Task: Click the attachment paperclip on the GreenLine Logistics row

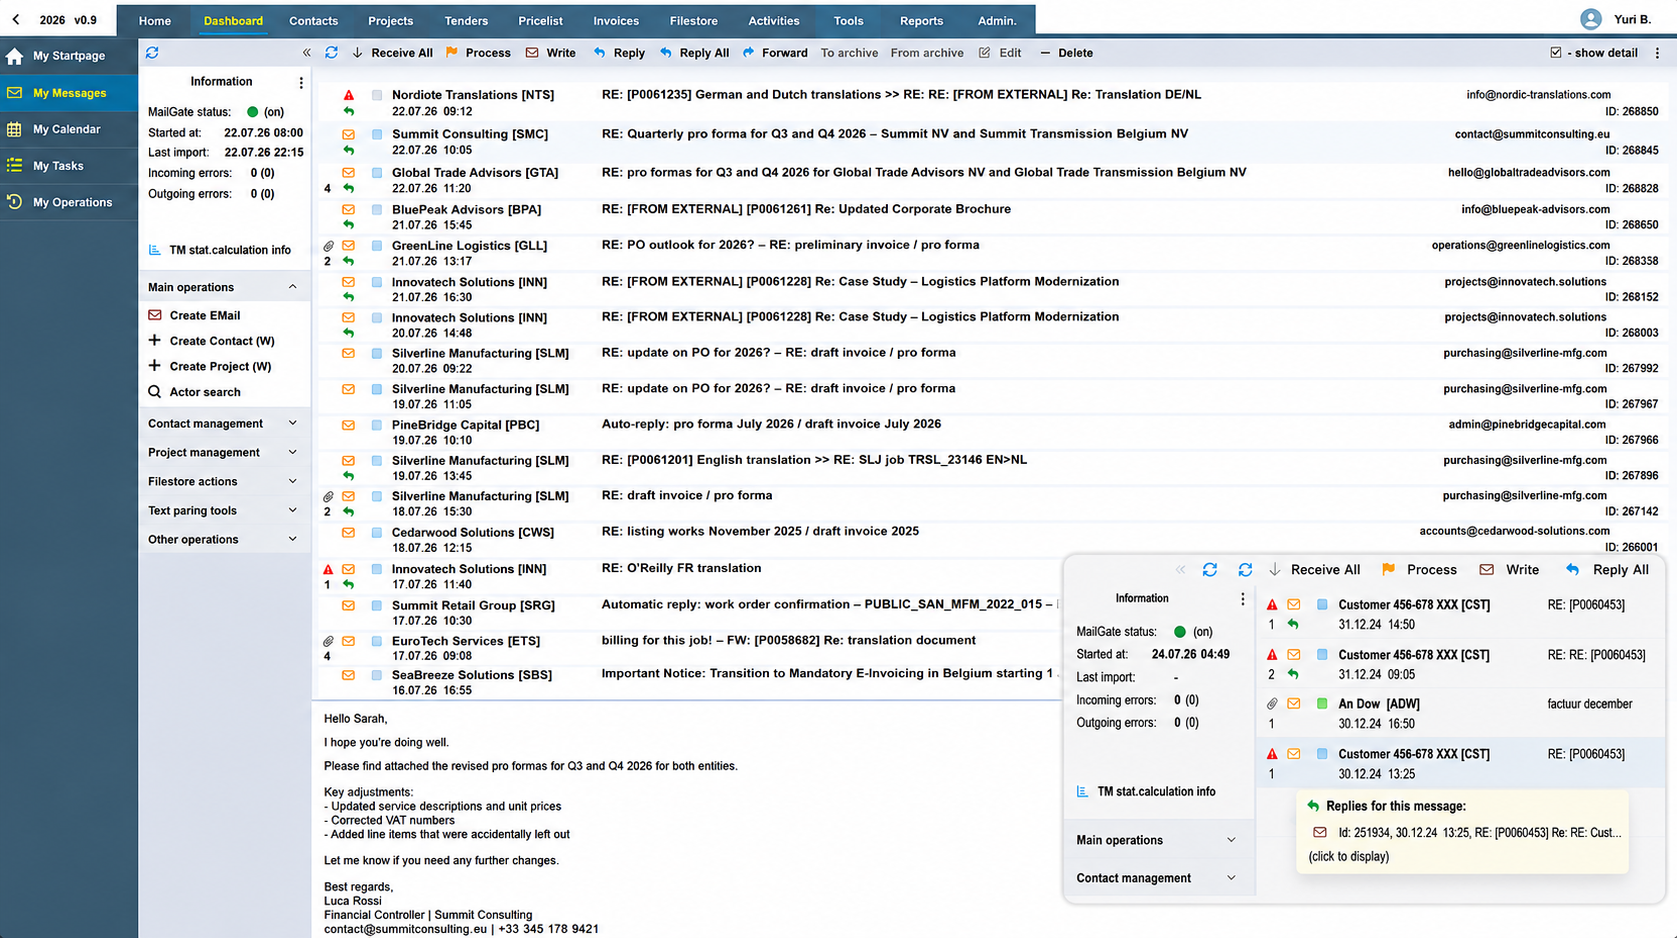Action: 328,246
